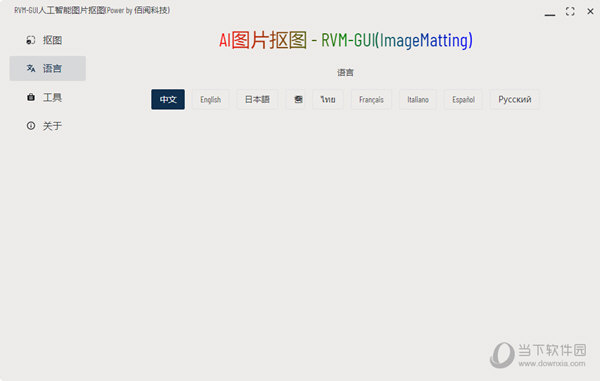Switch the language to 日本語

(257, 99)
